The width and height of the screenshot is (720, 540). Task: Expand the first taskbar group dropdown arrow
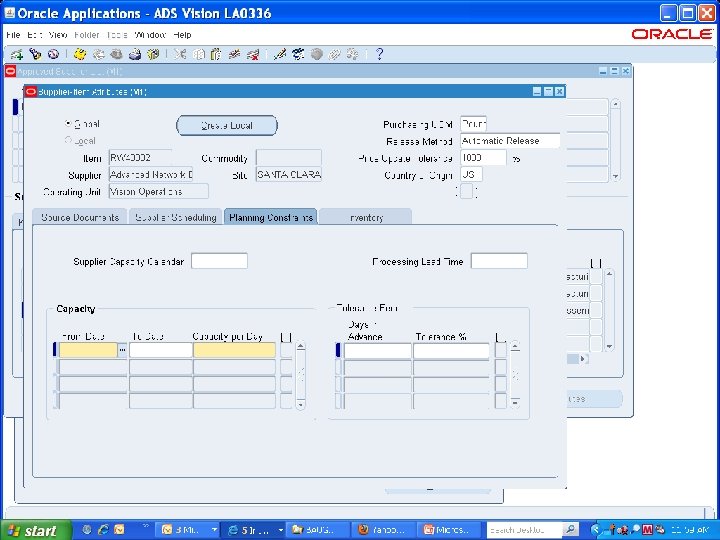(x=214, y=530)
